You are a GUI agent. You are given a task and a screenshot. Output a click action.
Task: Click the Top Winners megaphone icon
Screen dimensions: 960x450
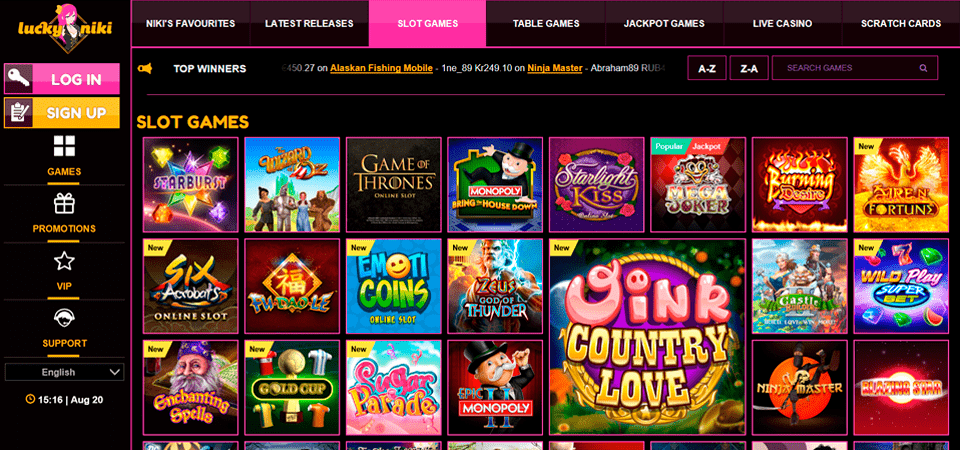(x=145, y=69)
